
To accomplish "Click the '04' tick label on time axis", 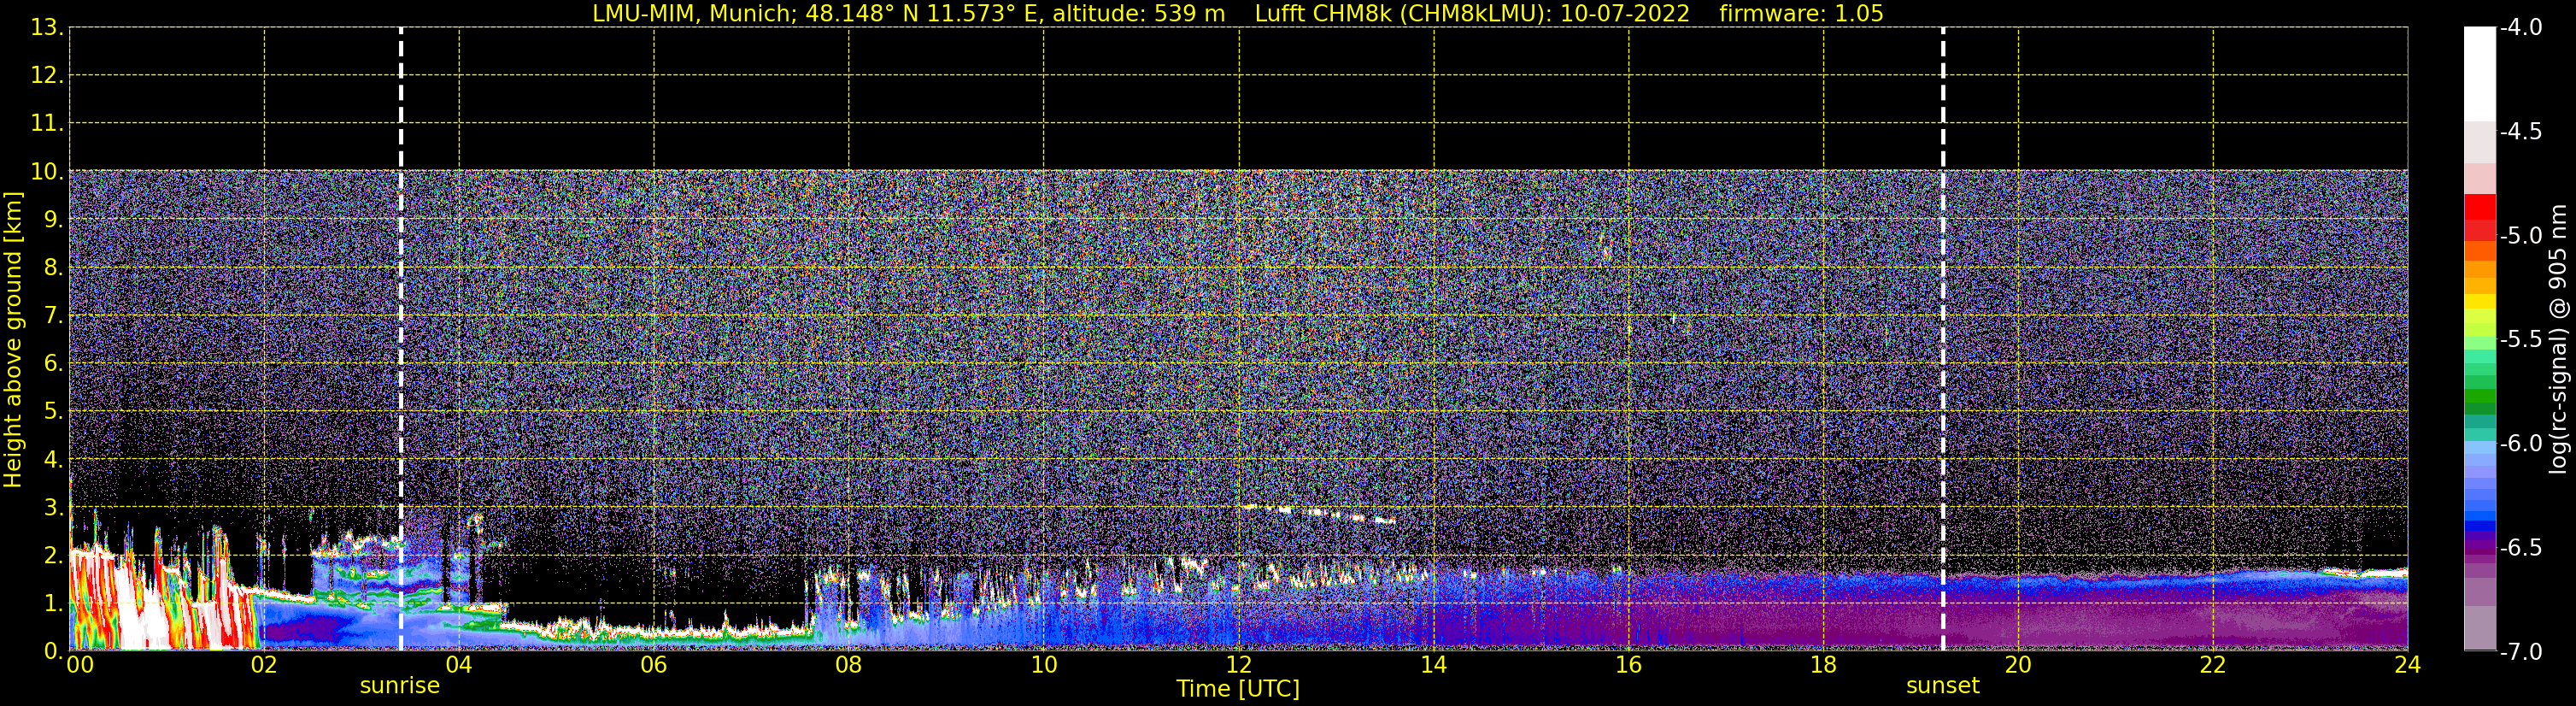I will click(x=458, y=665).
